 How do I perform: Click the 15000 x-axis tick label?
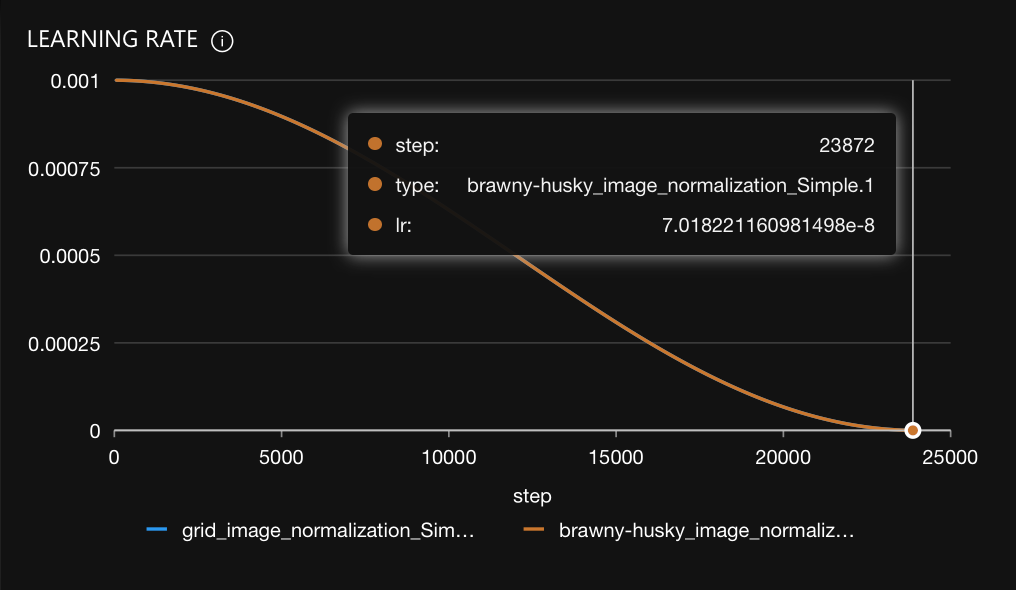pos(616,457)
